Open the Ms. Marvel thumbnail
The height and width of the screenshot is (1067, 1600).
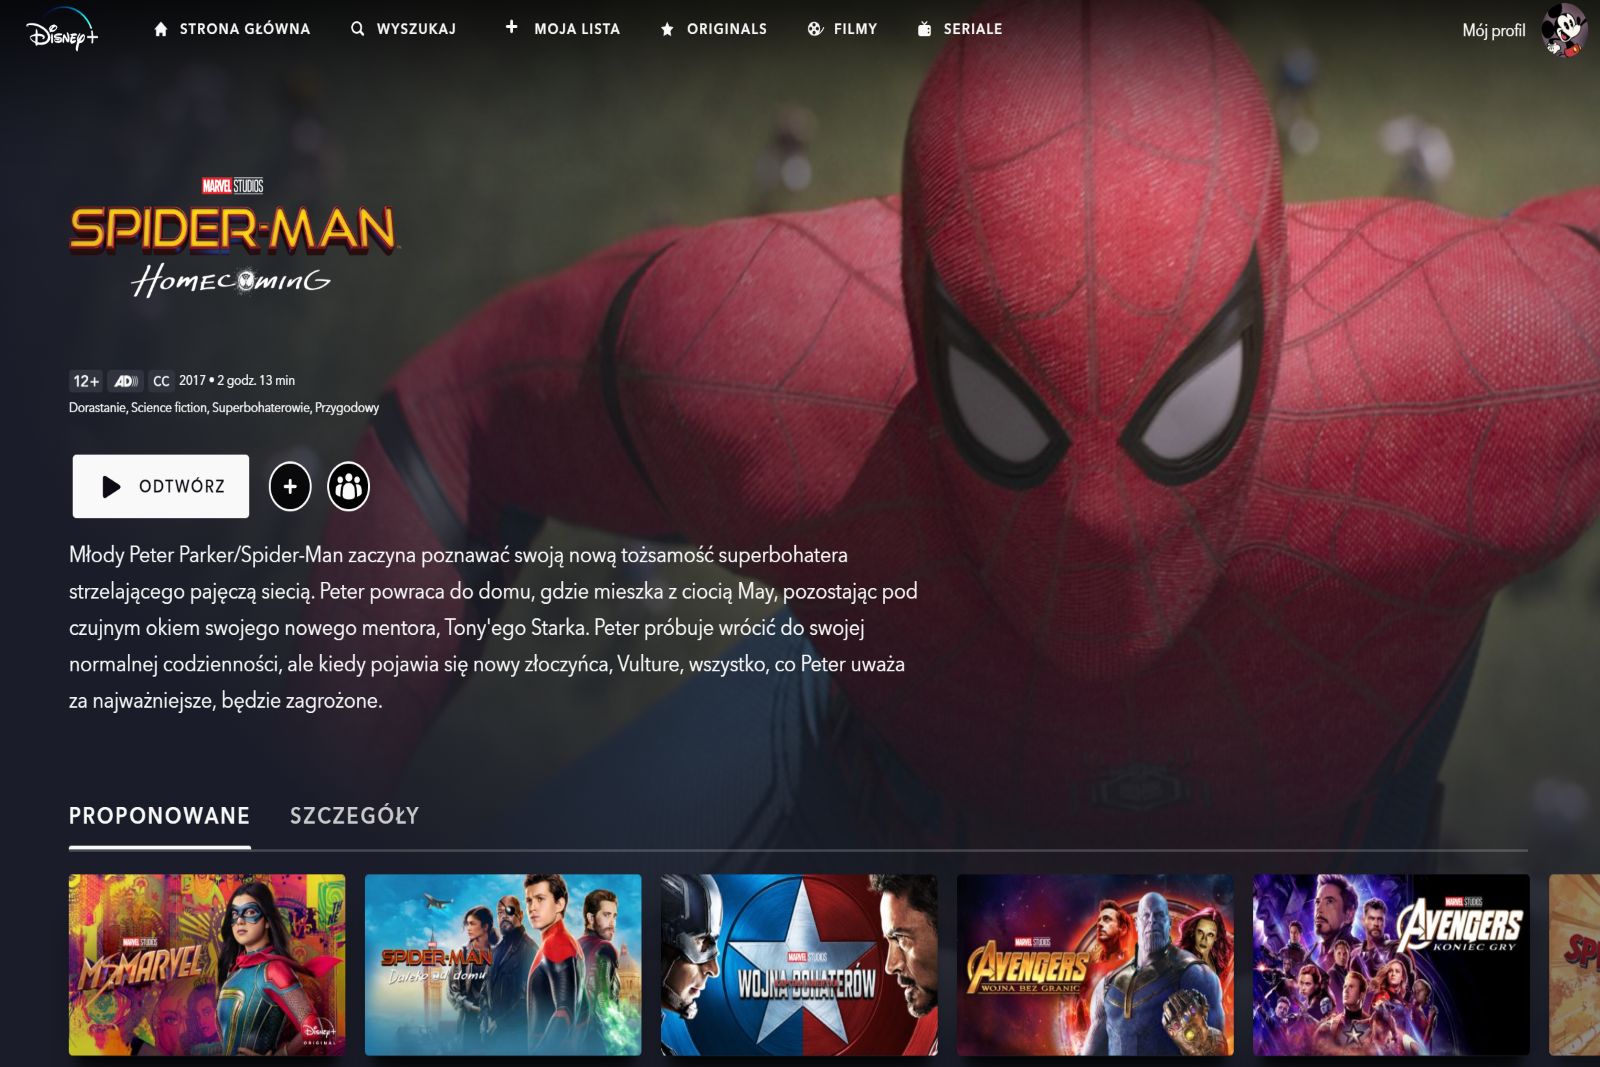[x=207, y=965]
